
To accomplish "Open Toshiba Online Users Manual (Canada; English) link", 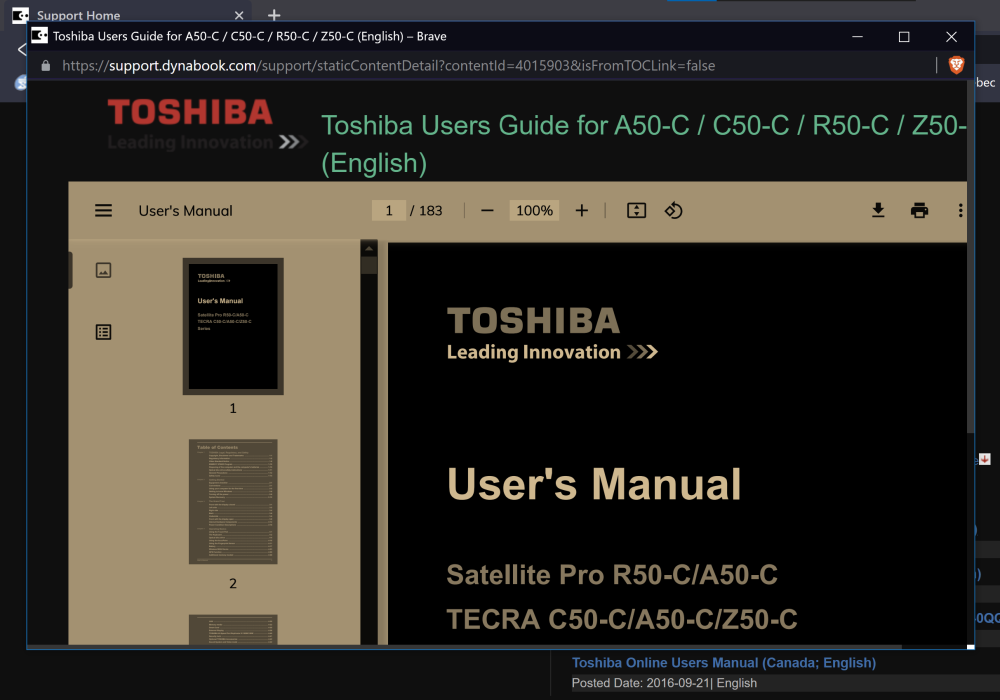I will click(x=724, y=662).
